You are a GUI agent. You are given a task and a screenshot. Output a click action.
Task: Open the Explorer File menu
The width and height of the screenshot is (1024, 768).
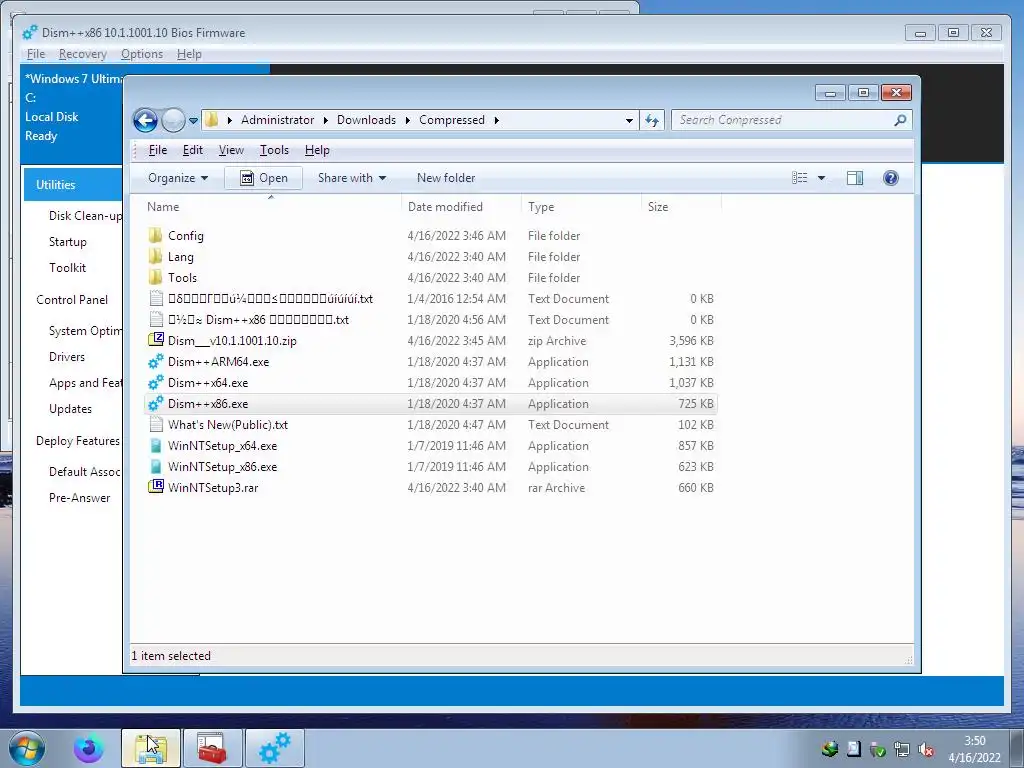157,150
